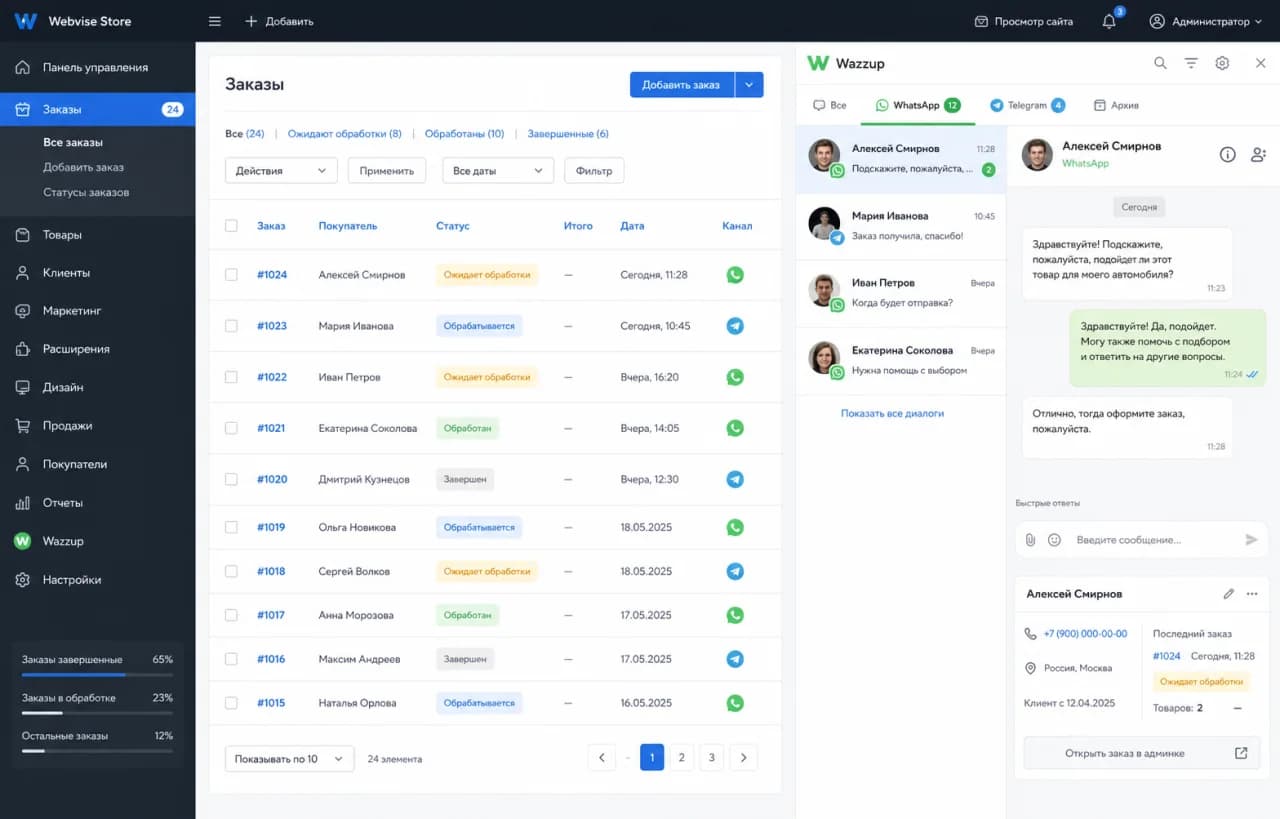Click the hamburger menu icon in top bar

pos(215,21)
